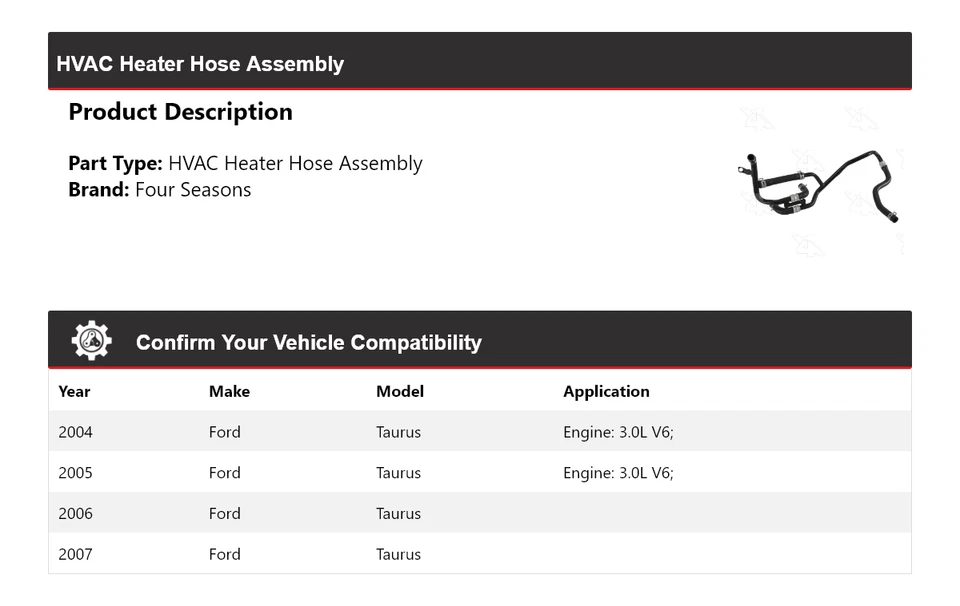Click the gear compatibility icon
This screenshot has height=606, width=960.
click(91, 341)
